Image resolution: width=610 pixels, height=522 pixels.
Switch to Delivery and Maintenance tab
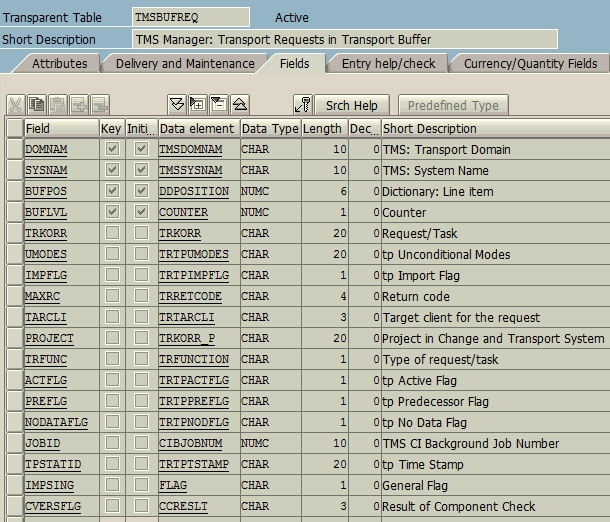coord(185,64)
